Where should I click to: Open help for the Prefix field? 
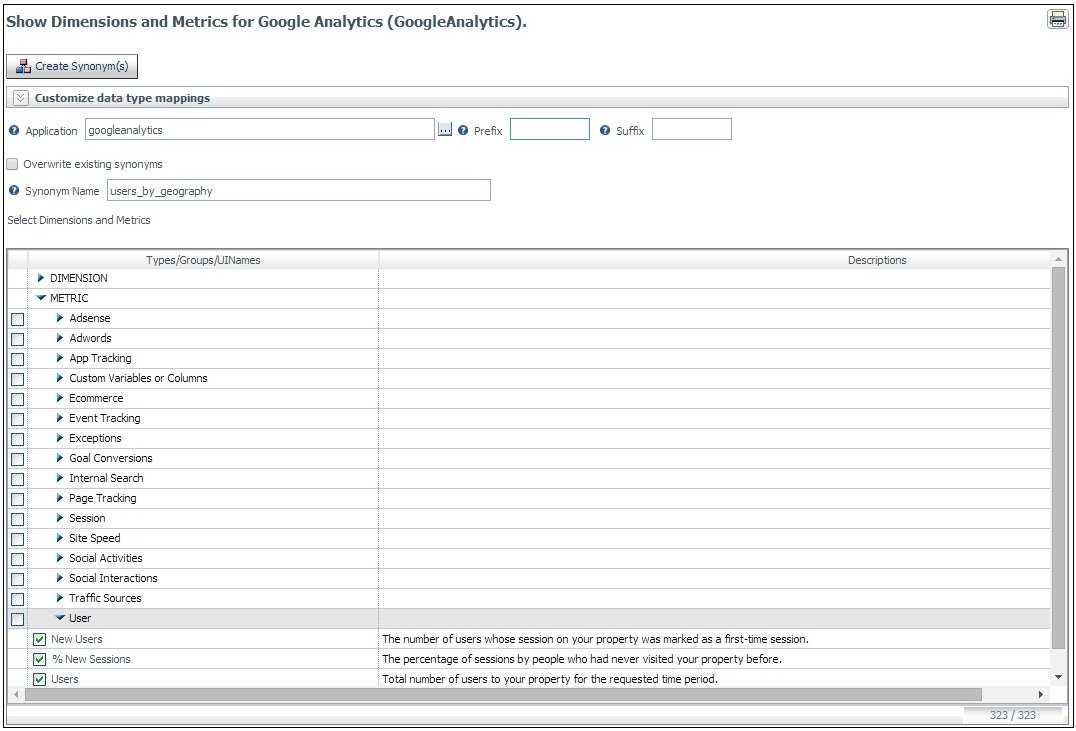click(463, 130)
